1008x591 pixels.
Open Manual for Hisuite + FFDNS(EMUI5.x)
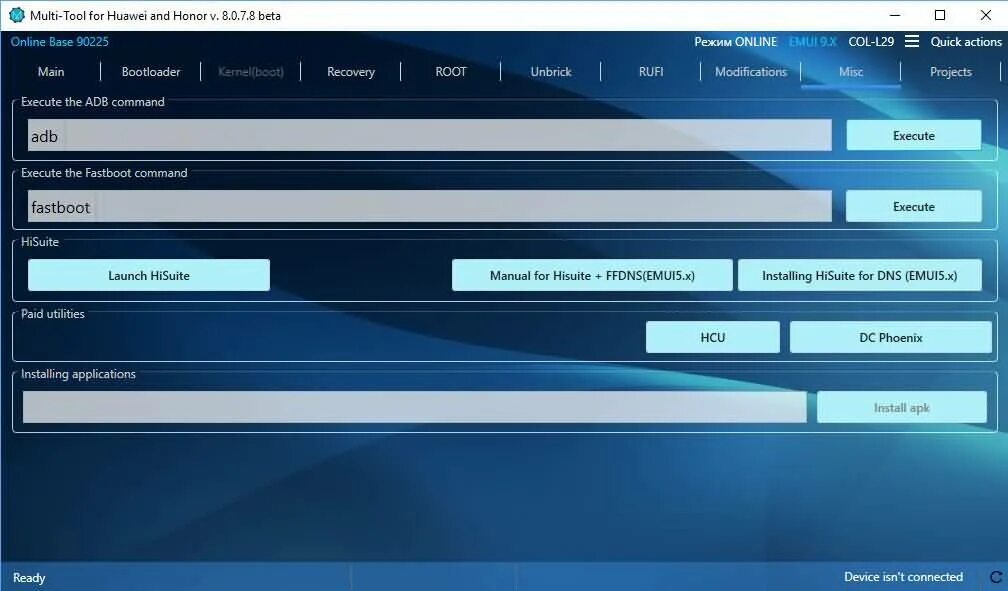tap(592, 275)
